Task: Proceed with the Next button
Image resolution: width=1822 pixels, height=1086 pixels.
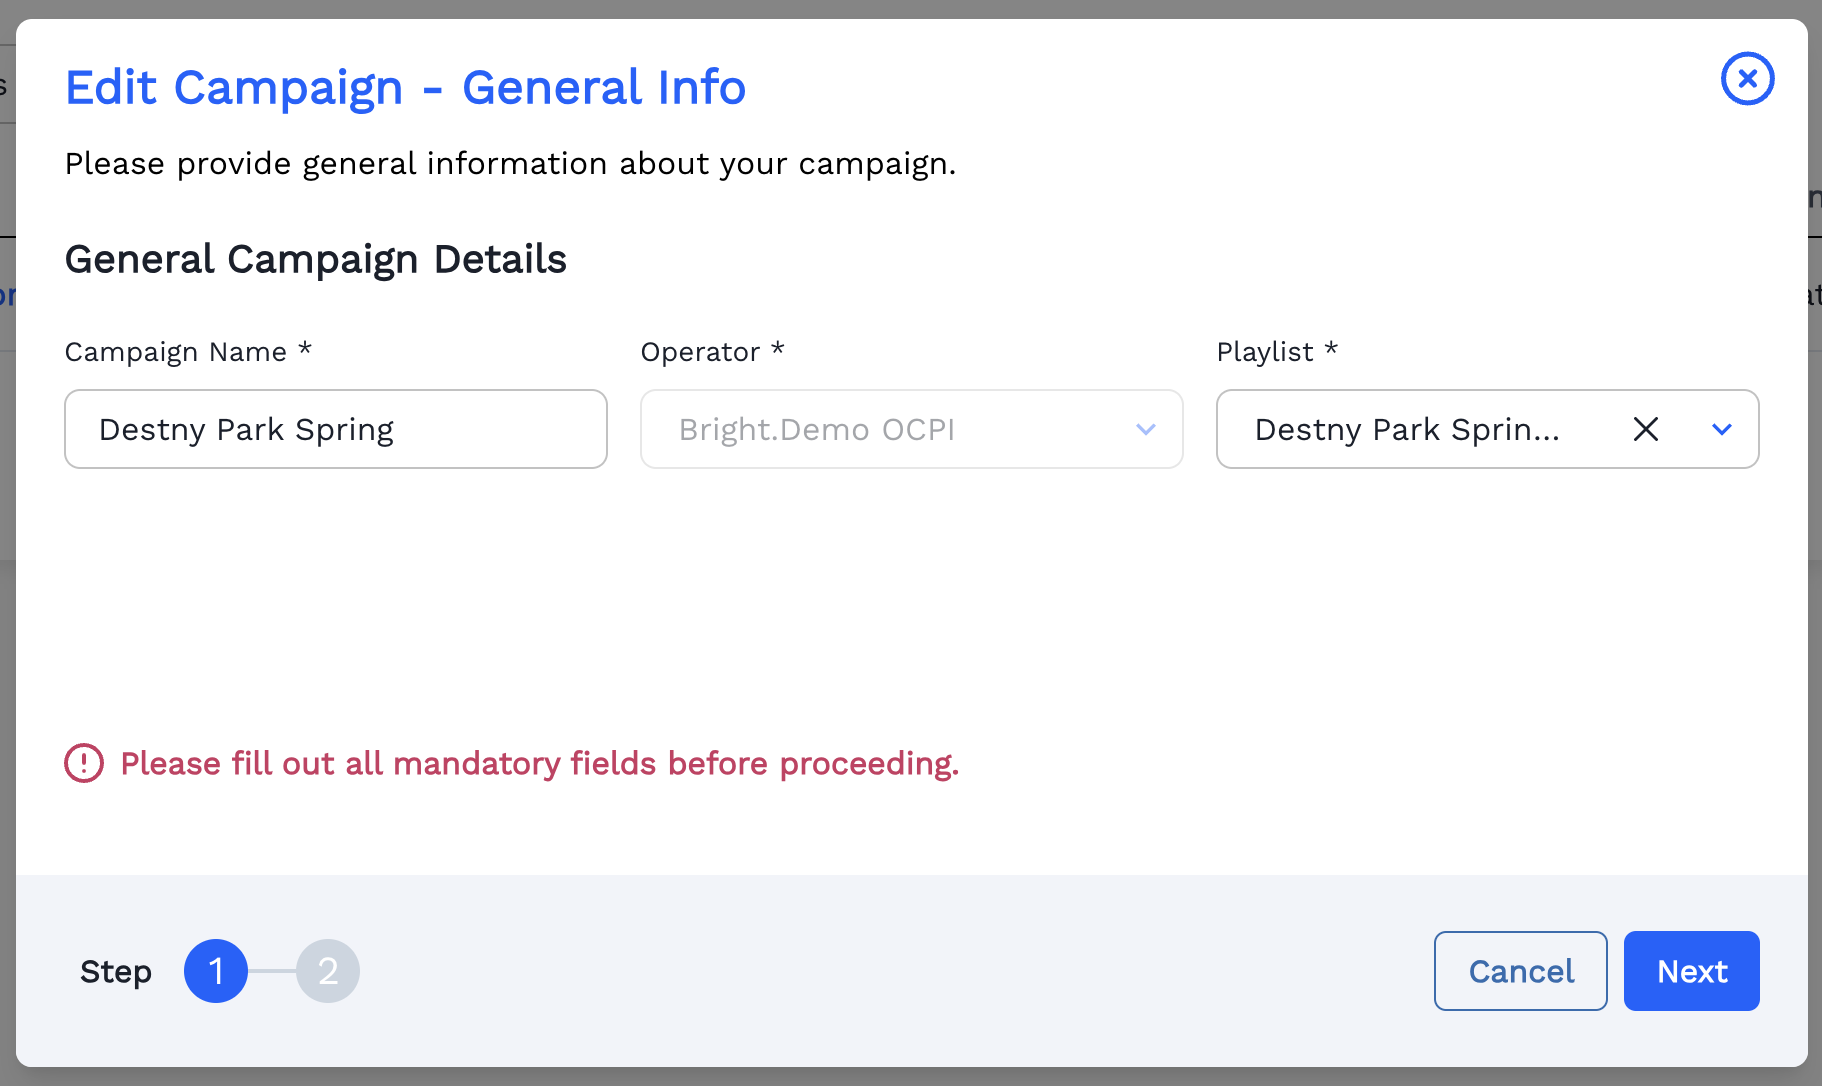Action: pyautogui.click(x=1691, y=971)
